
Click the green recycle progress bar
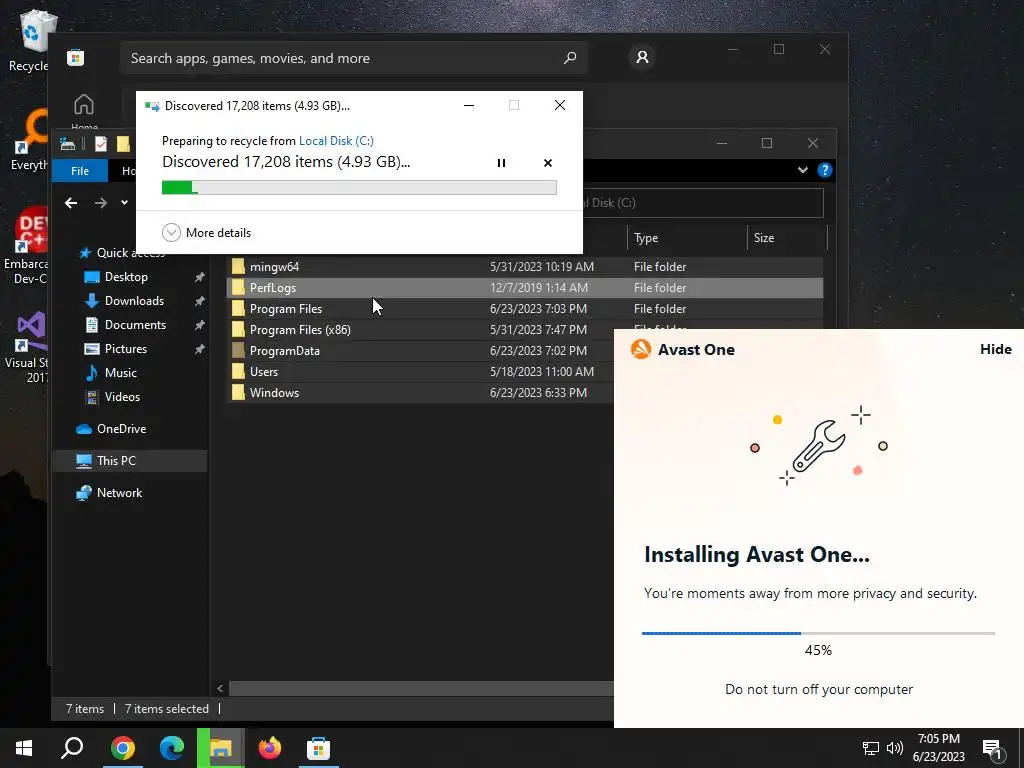(x=359, y=187)
